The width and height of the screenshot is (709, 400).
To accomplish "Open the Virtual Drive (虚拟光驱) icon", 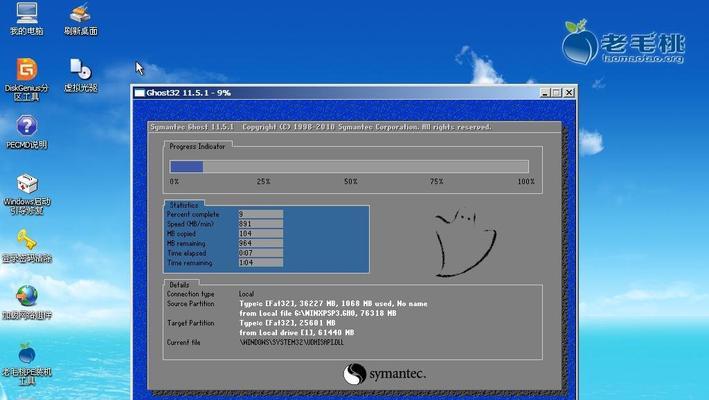I will click(x=80, y=75).
